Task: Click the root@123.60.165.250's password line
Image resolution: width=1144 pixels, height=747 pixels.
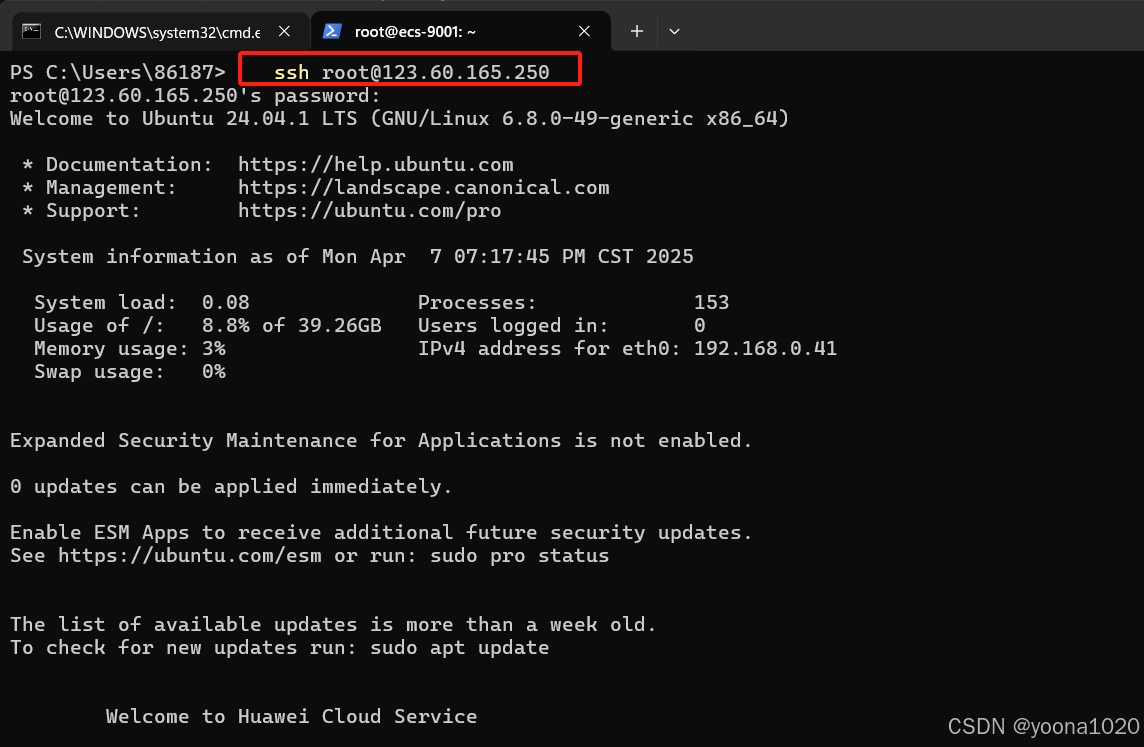Action: (195, 96)
